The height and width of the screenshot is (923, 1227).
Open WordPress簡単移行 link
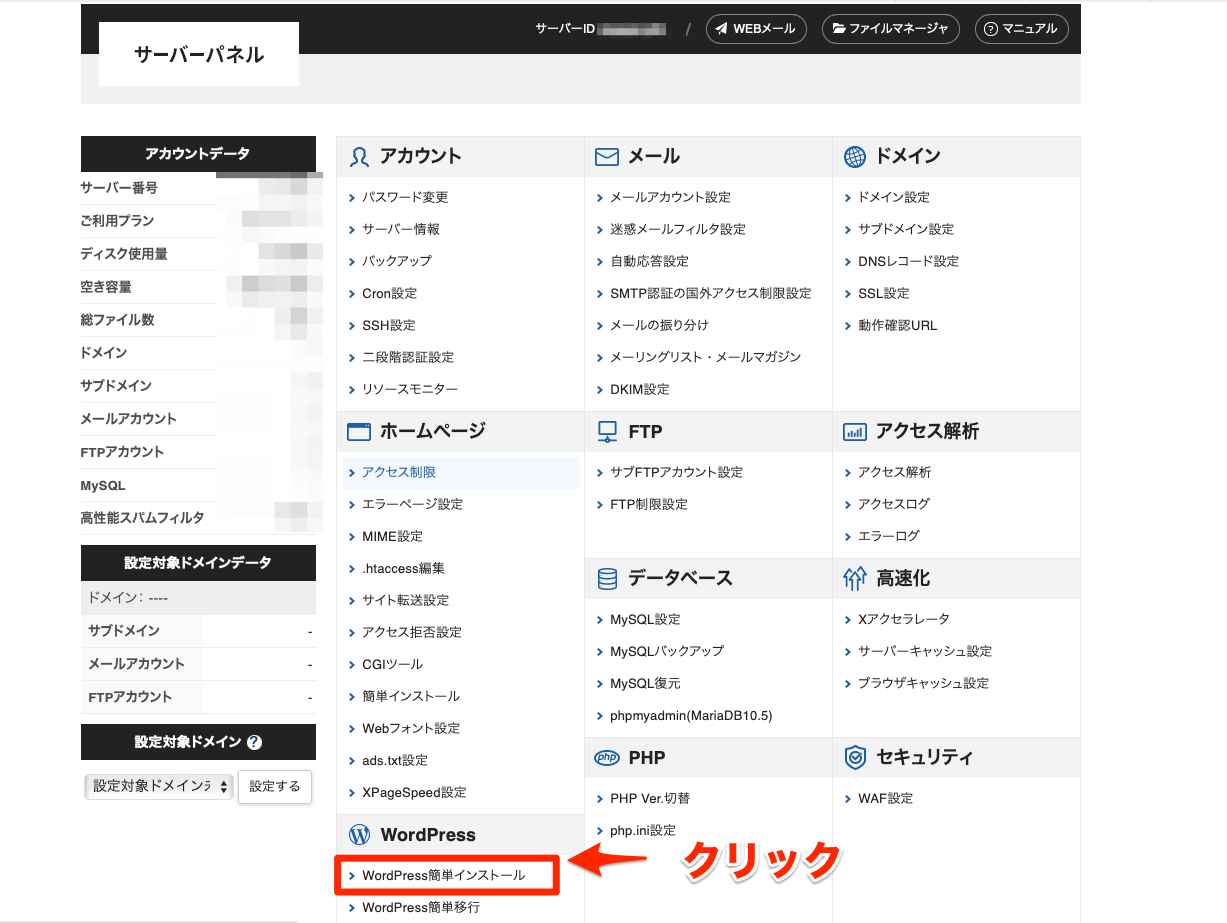(421, 907)
